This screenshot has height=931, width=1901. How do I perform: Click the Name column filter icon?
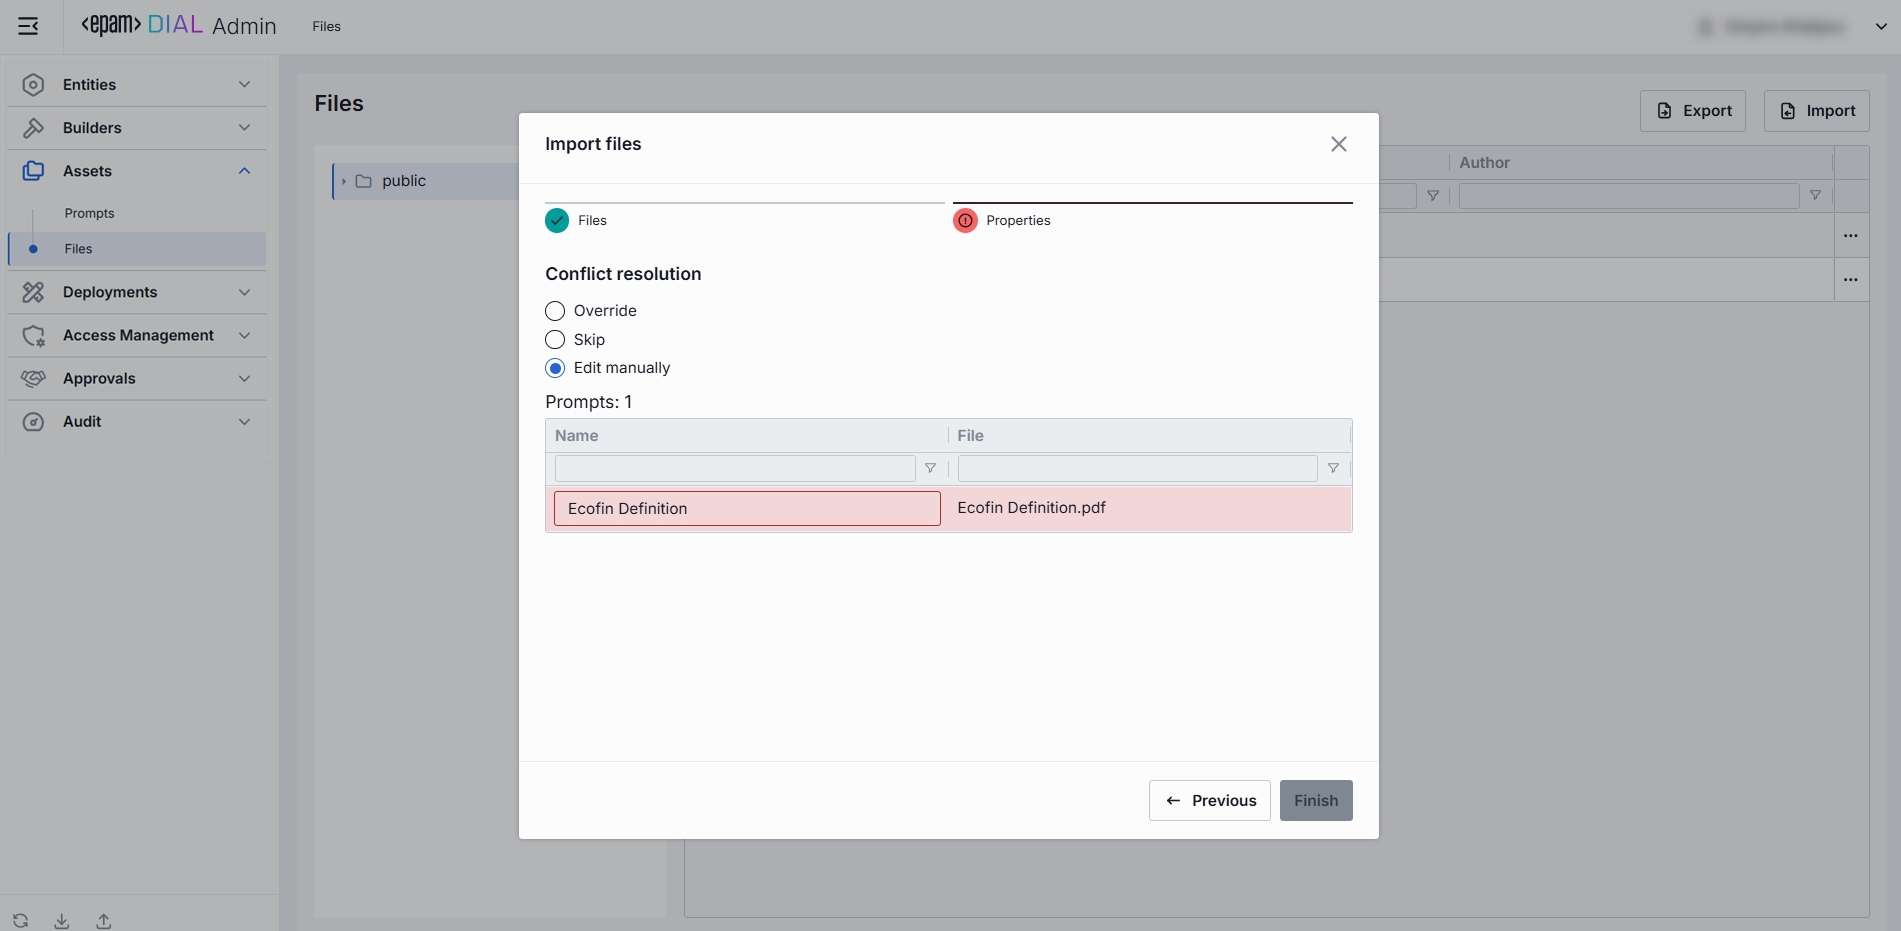click(930, 468)
